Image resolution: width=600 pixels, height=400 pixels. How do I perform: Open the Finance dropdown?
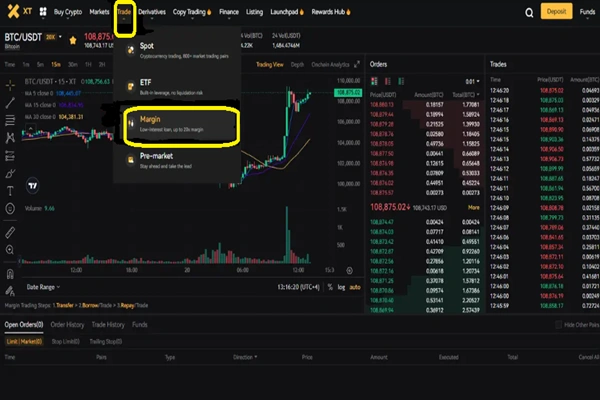(229, 13)
